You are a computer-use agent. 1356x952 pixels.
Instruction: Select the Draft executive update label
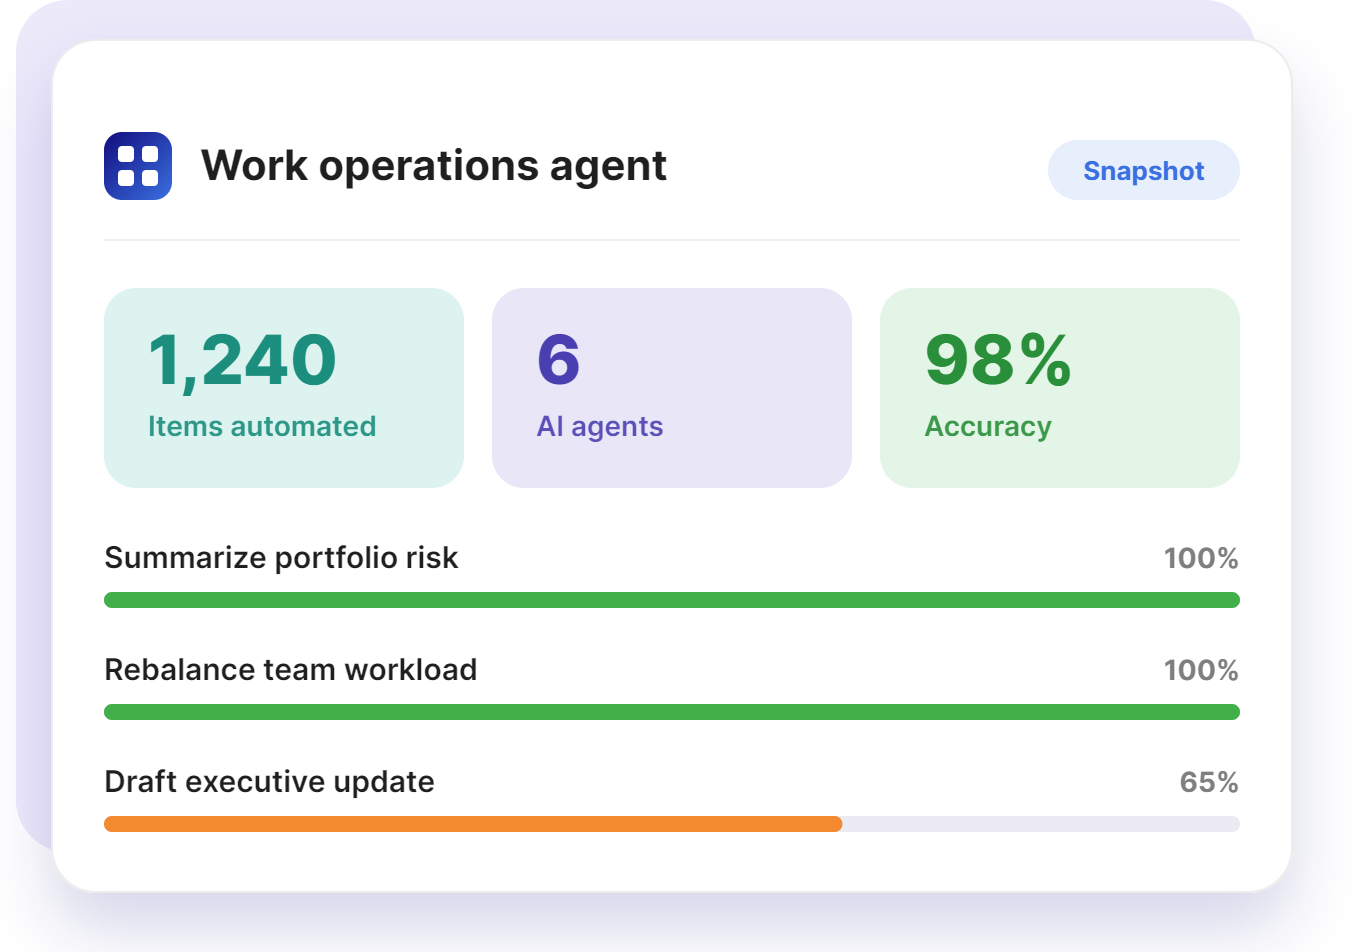point(269,782)
